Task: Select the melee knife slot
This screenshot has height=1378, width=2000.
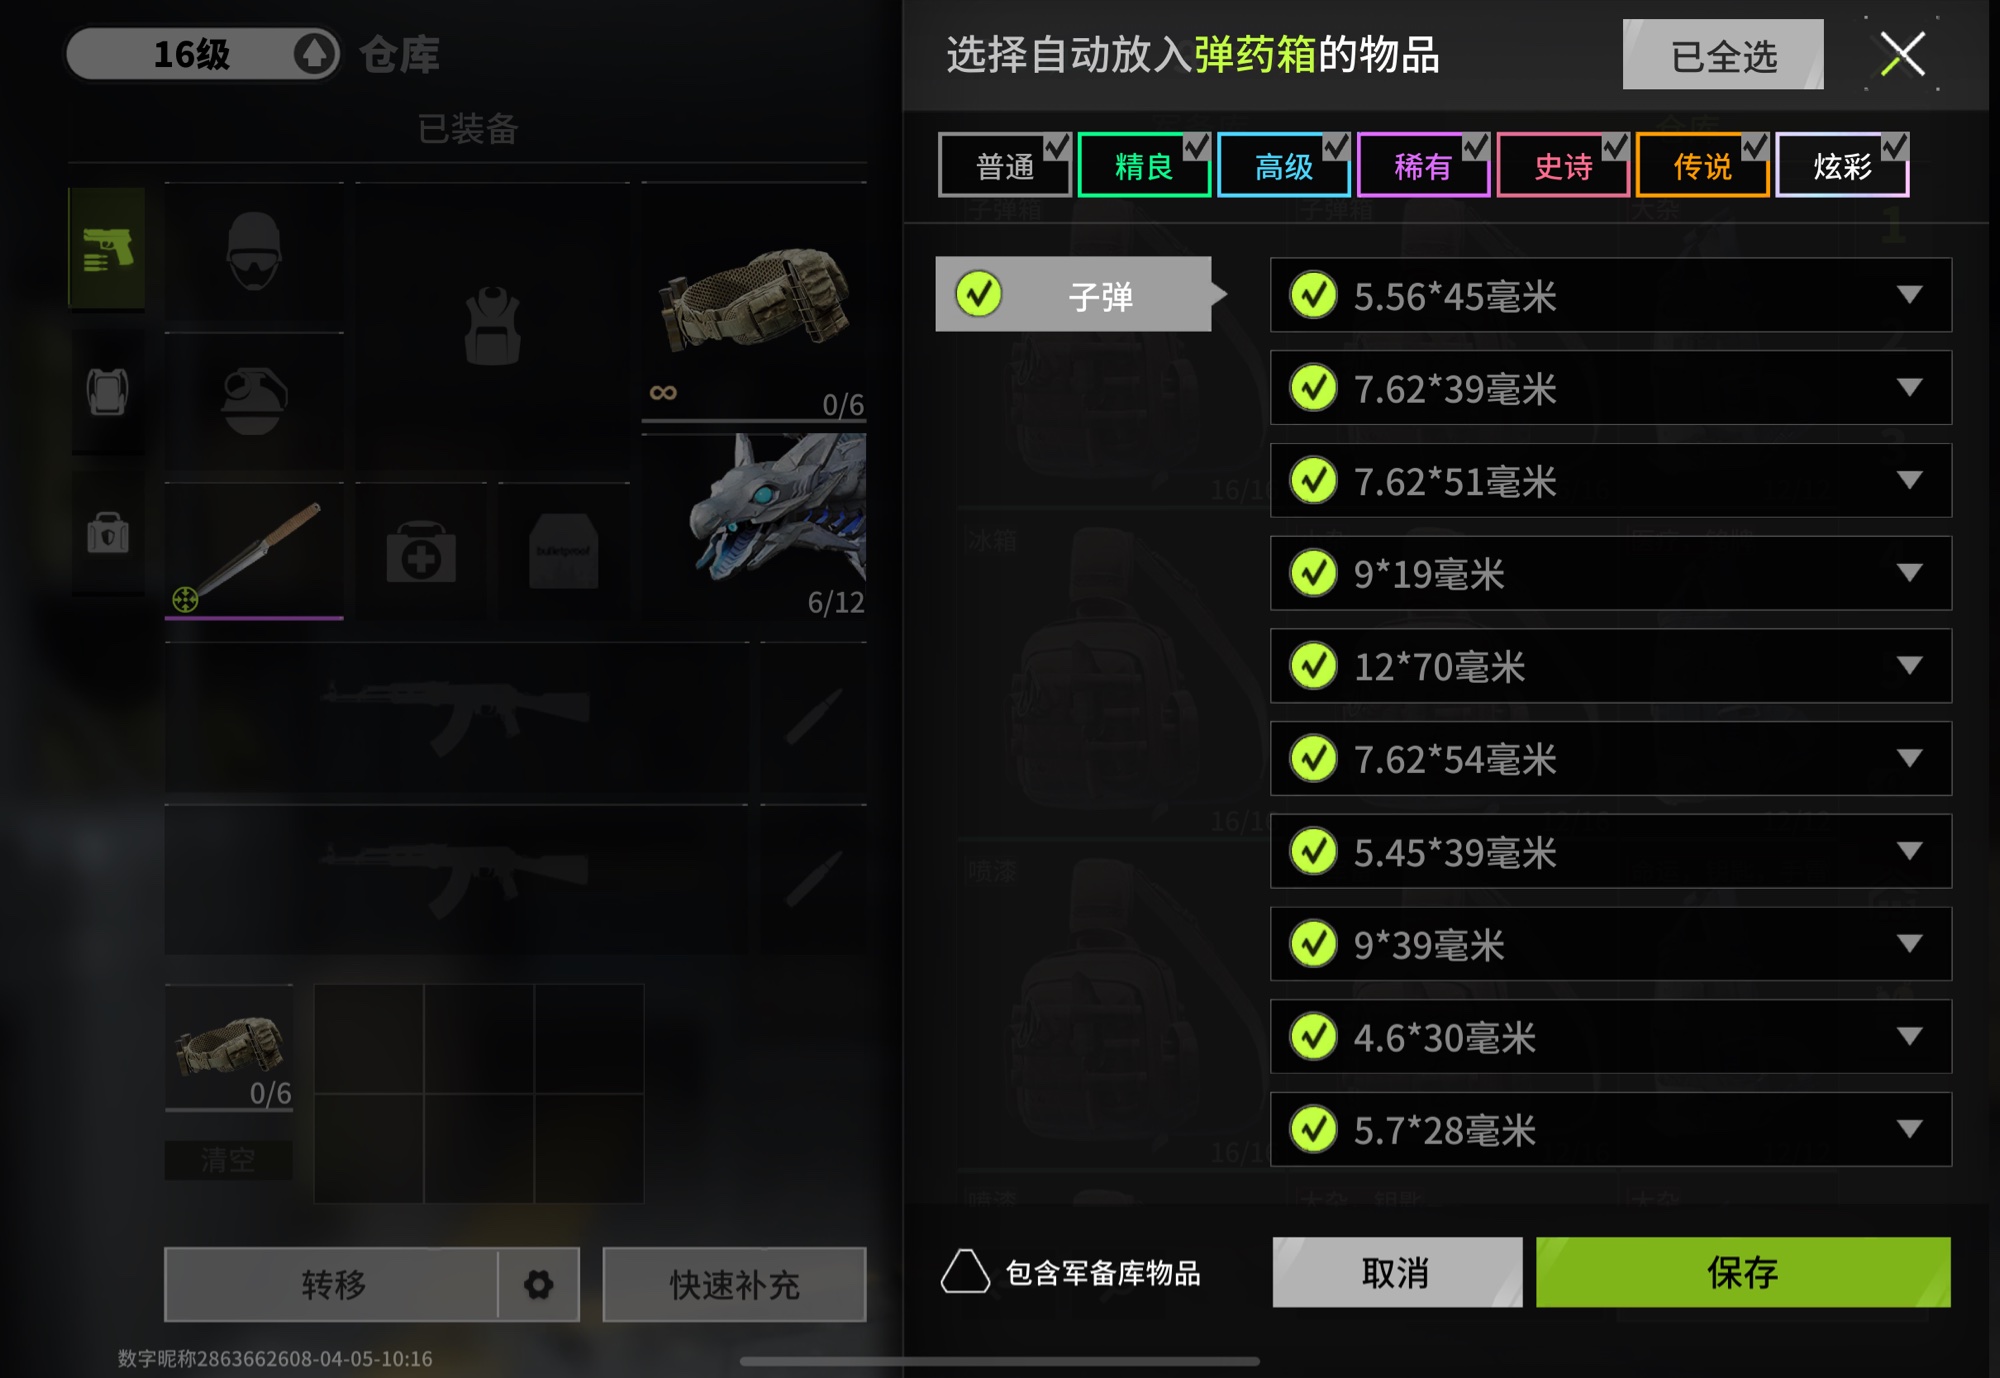Action: 254,551
